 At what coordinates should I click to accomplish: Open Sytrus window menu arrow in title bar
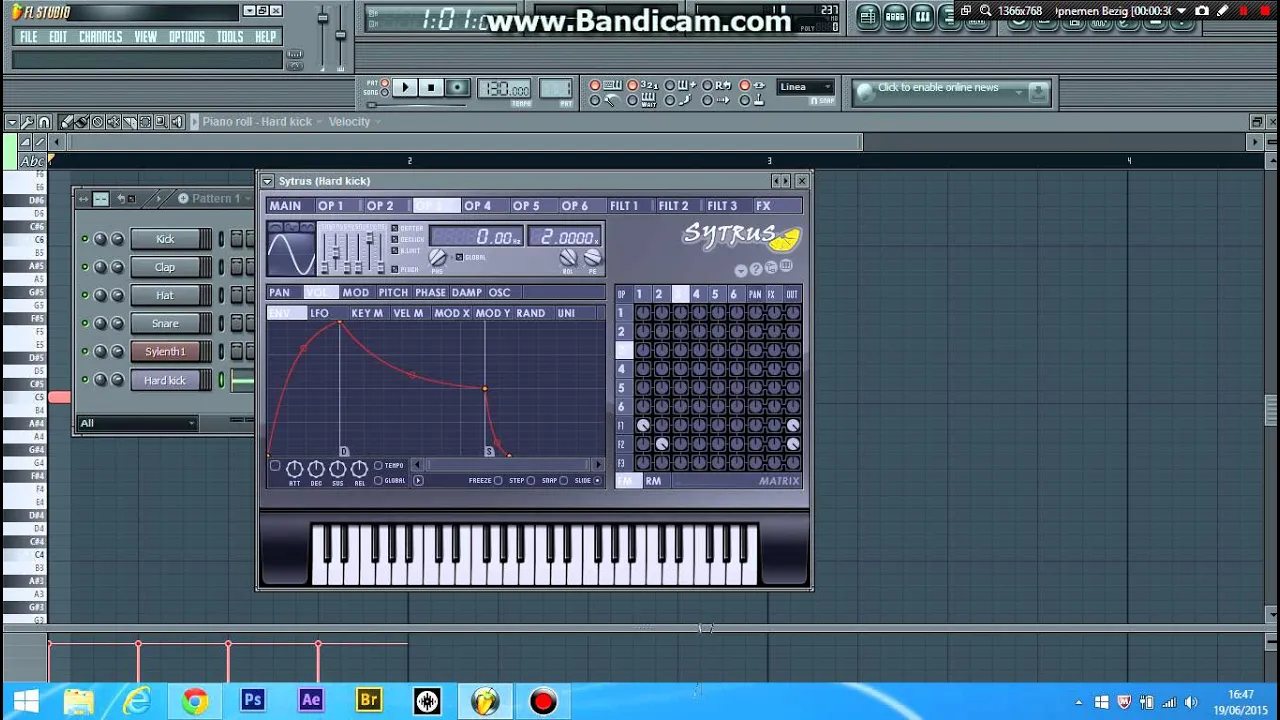(266, 181)
